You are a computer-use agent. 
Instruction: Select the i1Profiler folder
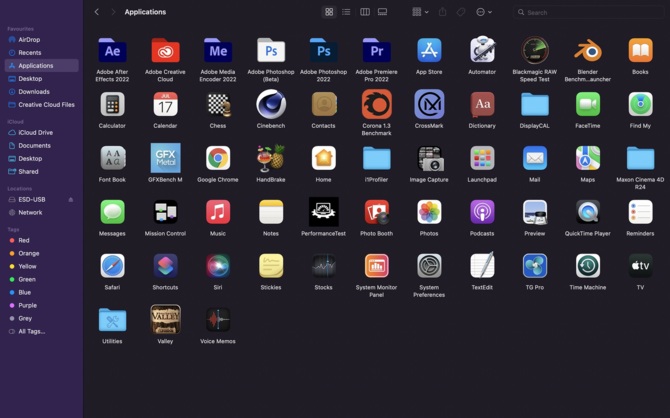tap(376, 158)
